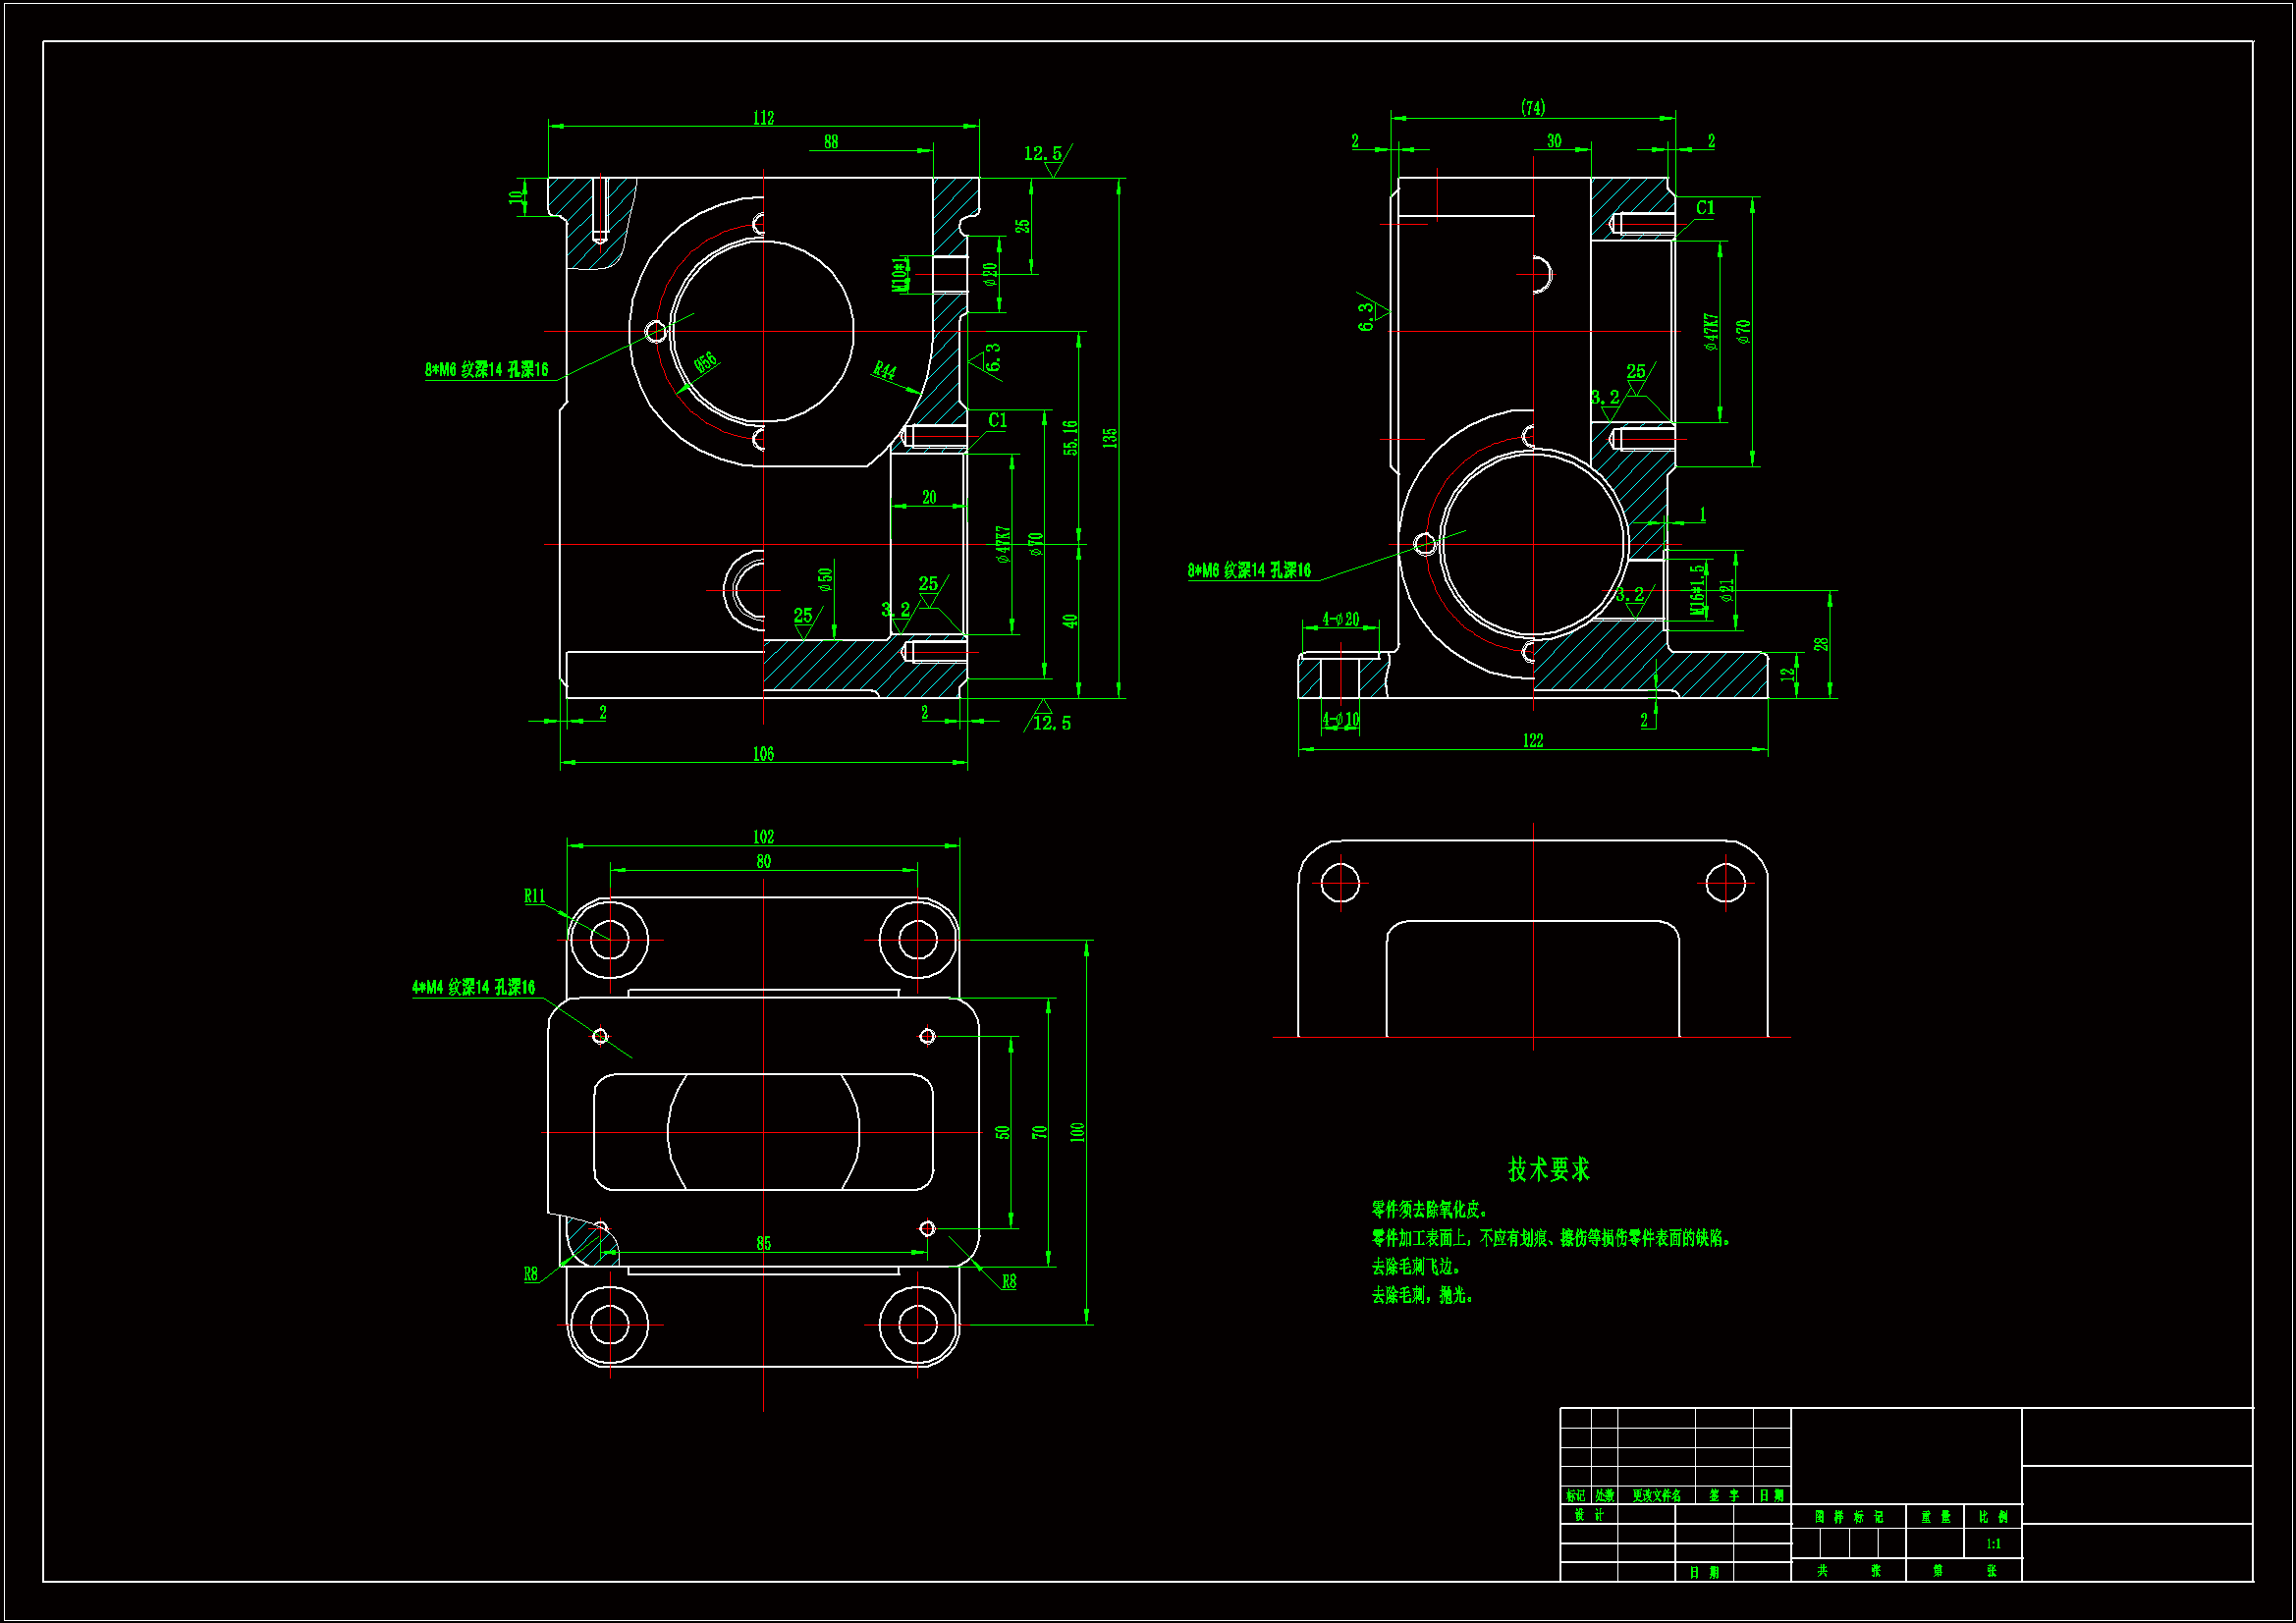Click the R11 radius label
The height and width of the screenshot is (1623, 2296).
[534, 896]
